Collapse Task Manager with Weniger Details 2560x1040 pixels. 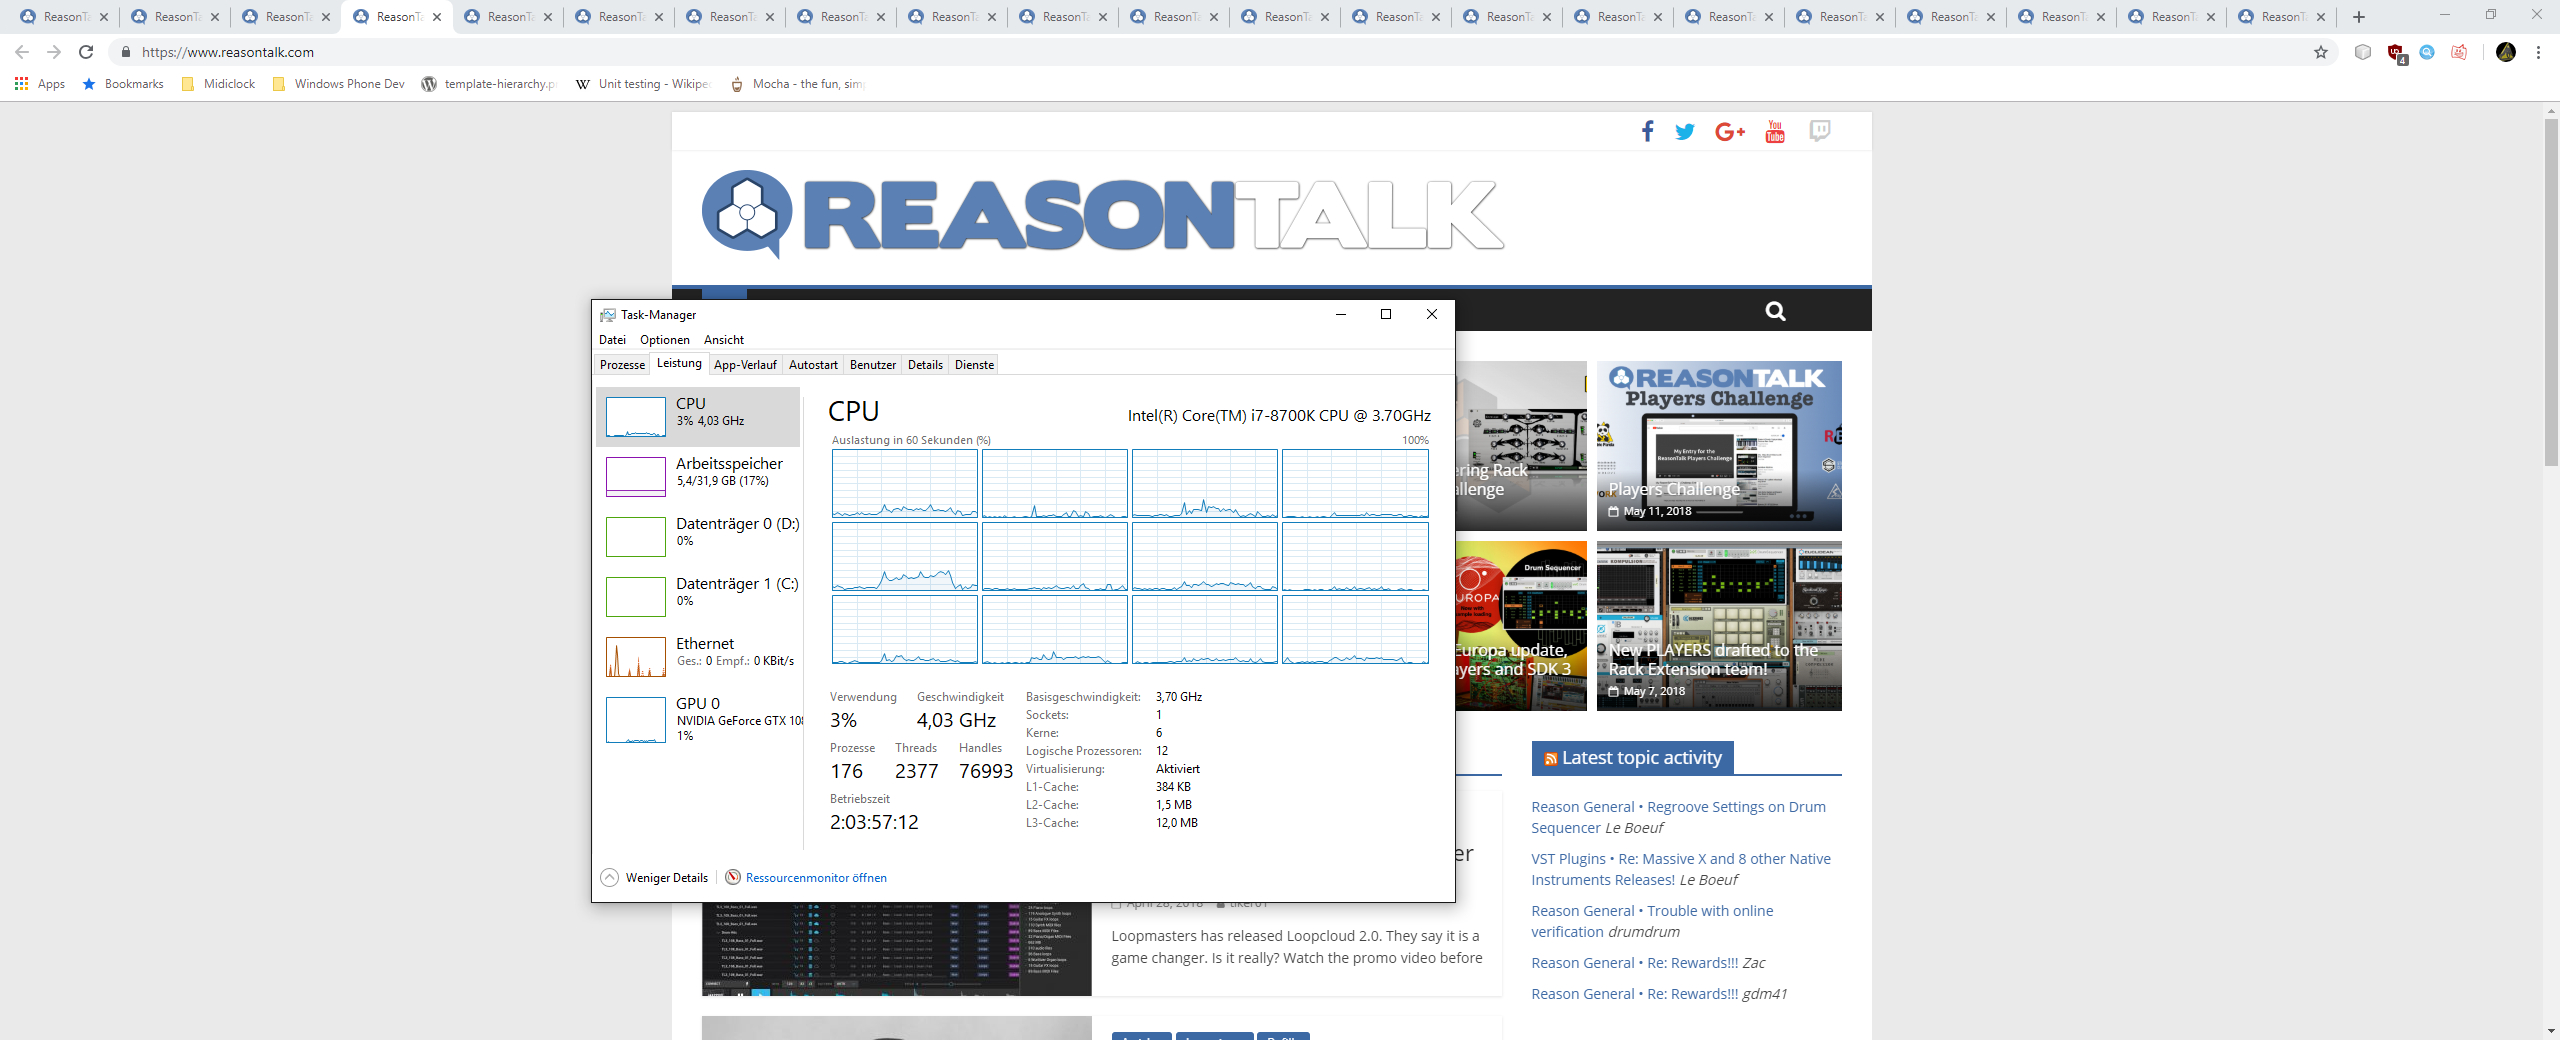655,877
